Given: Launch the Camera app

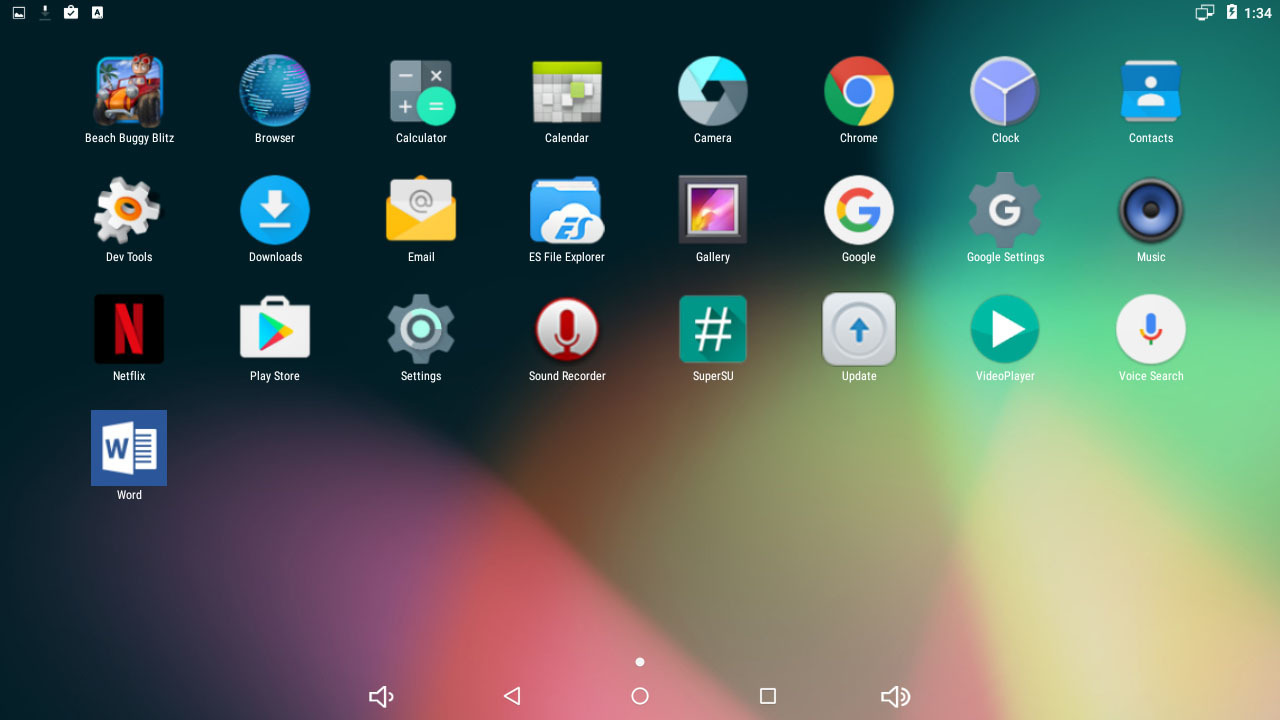Looking at the screenshot, I should (x=713, y=91).
